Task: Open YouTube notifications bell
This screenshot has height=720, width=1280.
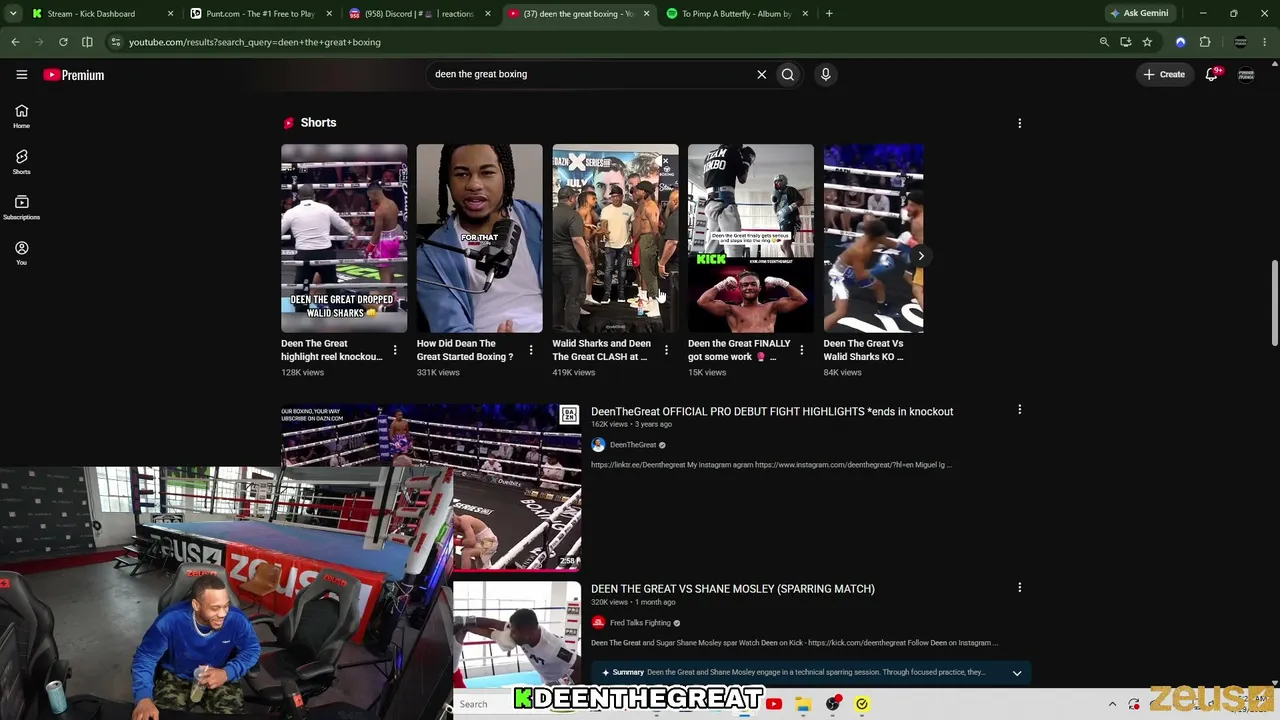Action: [x=1212, y=74]
